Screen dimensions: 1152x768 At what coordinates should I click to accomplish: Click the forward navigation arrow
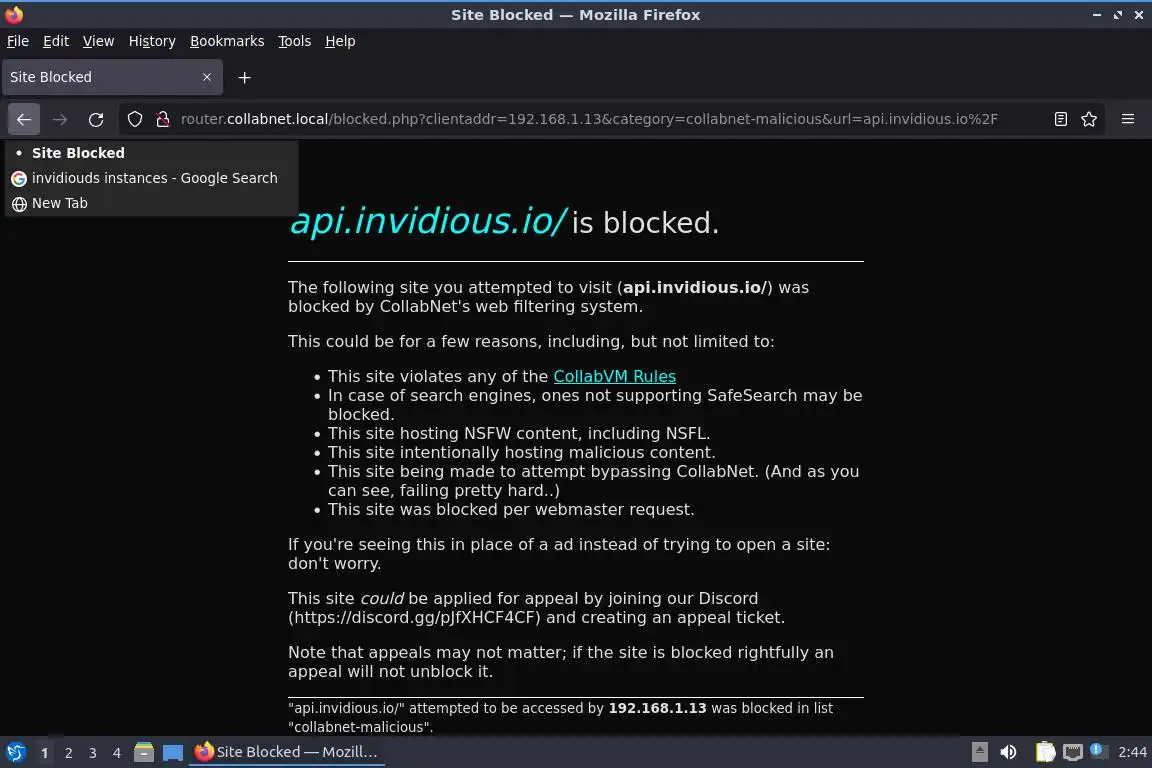click(60, 119)
